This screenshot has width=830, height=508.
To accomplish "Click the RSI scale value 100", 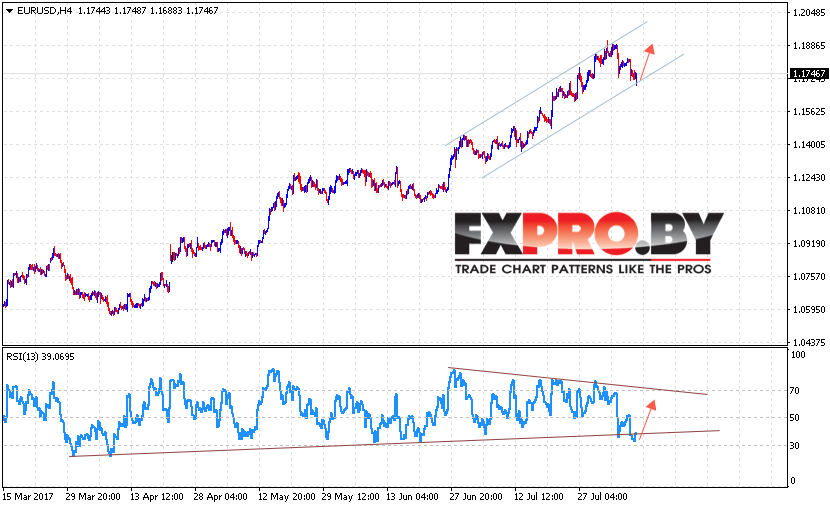I will [798, 355].
